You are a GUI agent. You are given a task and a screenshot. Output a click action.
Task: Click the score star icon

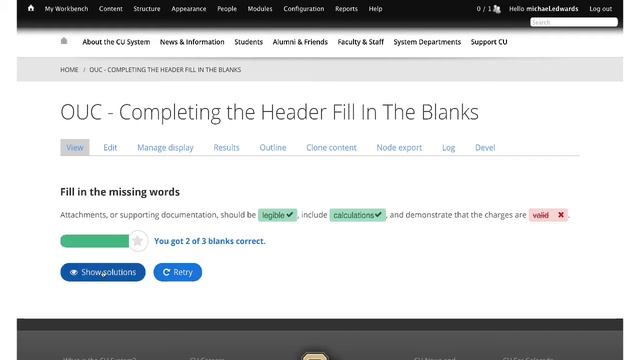tap(138, 241)
